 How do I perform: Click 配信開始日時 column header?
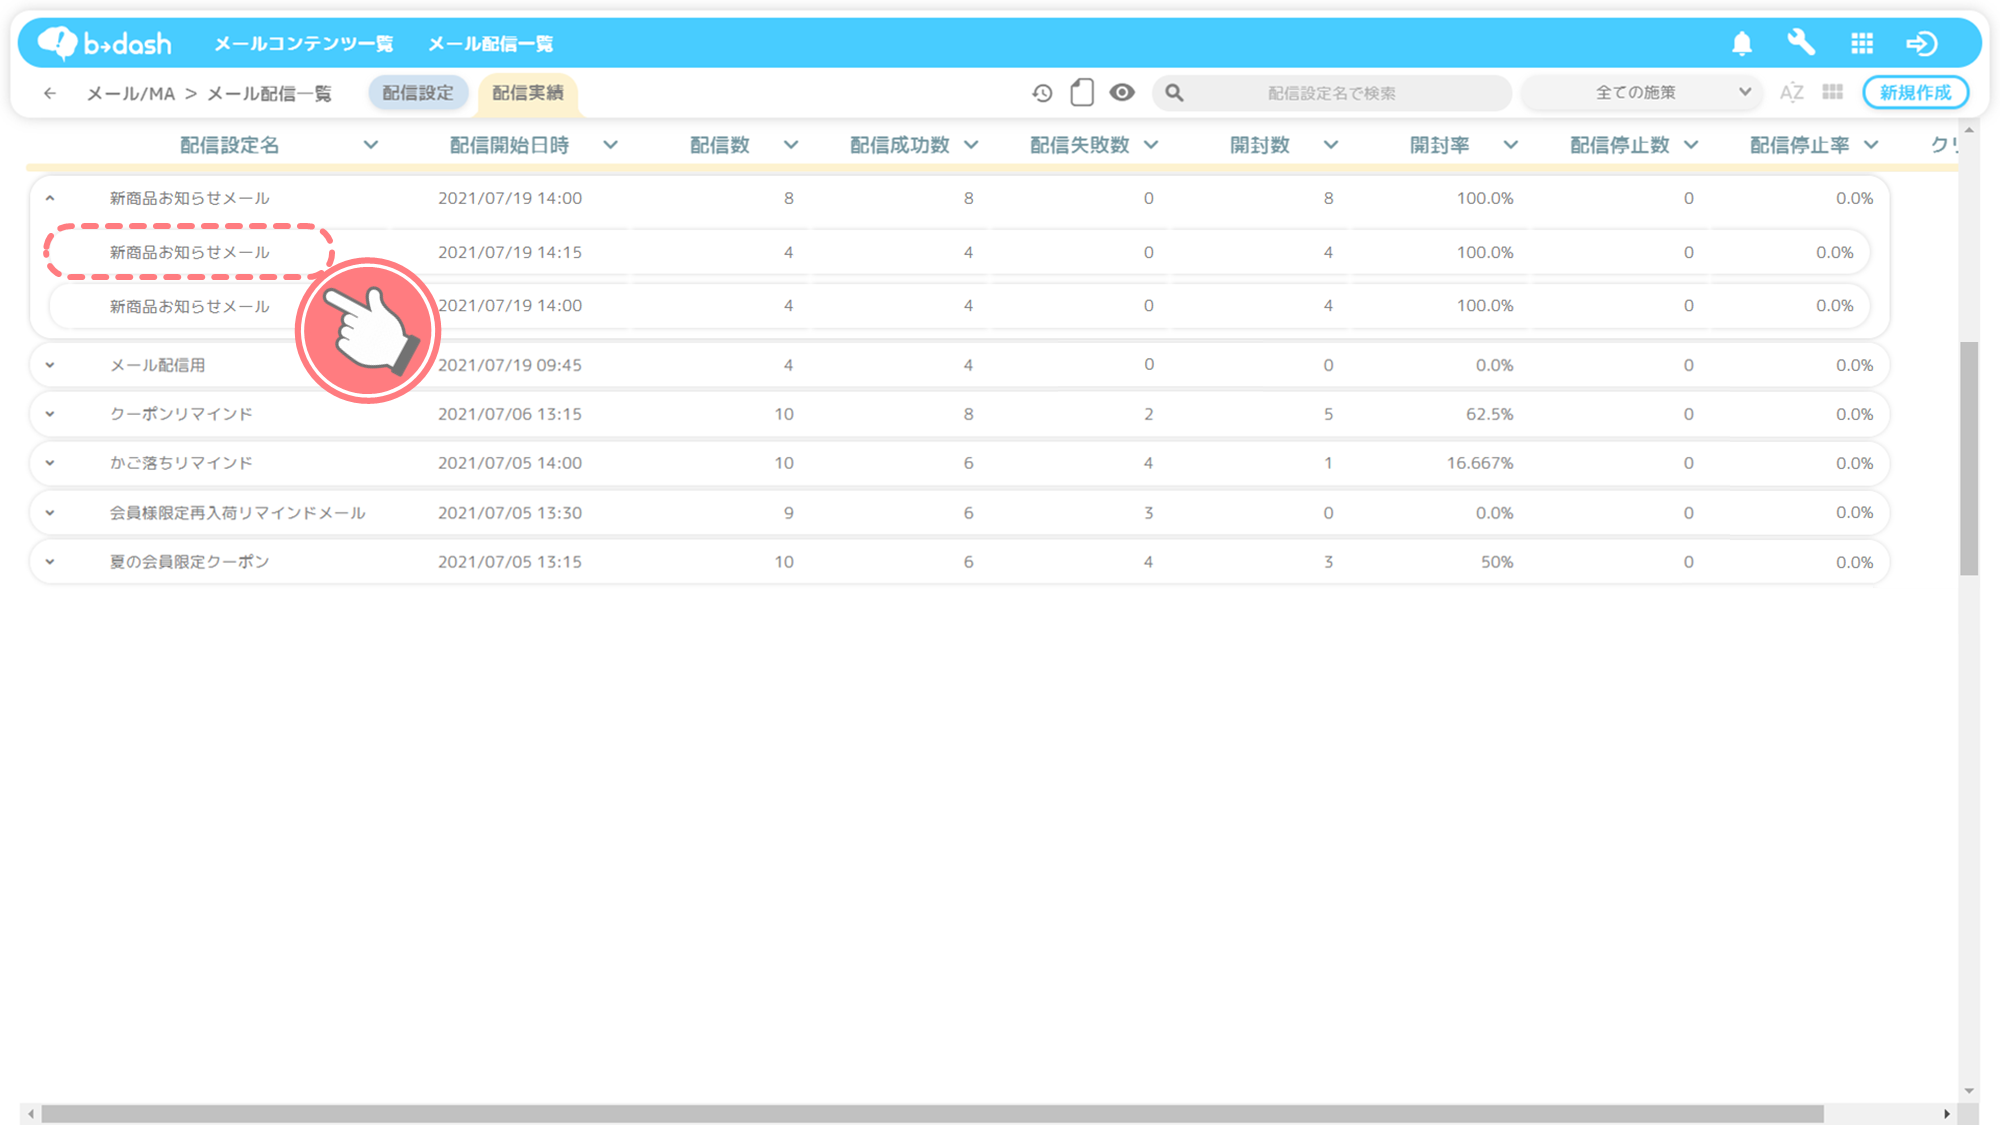coord(509,145)
